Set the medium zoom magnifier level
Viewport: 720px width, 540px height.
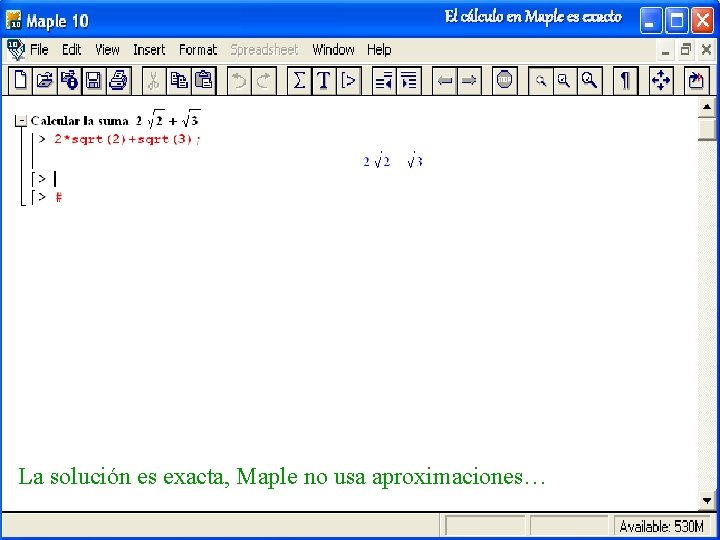pos(565,81)
